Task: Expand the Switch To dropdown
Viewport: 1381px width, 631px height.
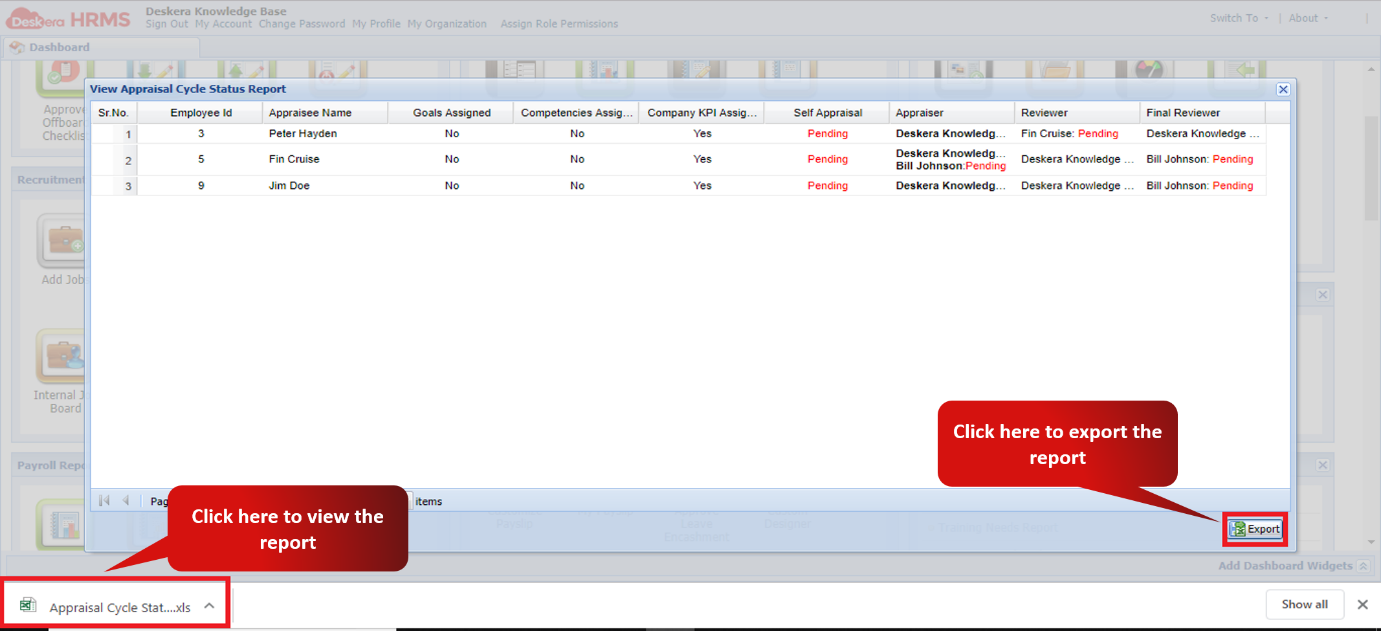Action: 1237,17
